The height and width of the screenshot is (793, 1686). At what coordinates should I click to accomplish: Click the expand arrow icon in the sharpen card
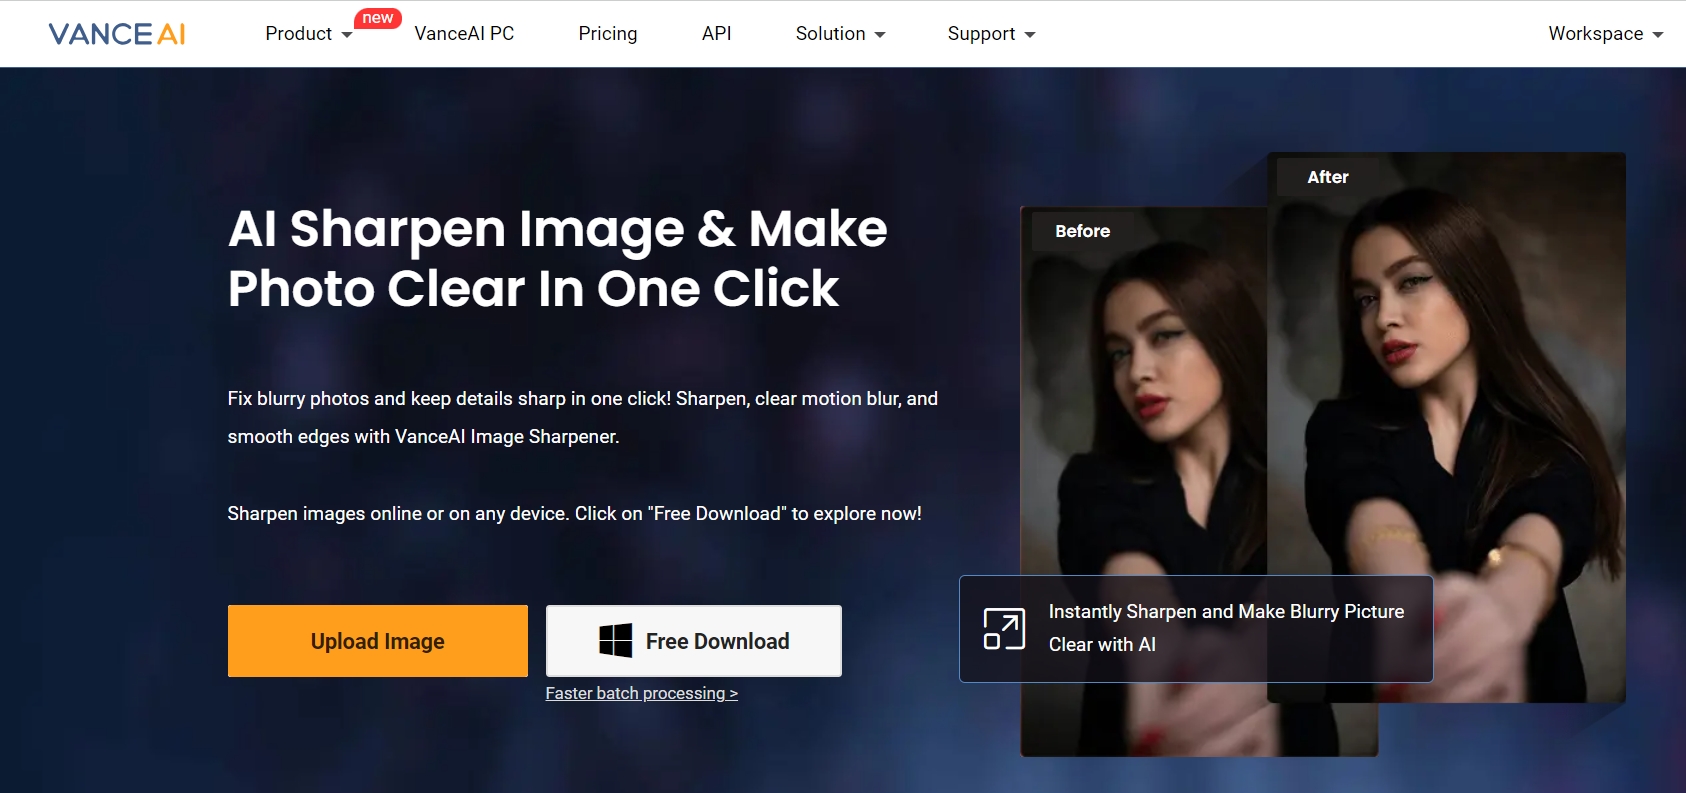tap(1004, 629)
